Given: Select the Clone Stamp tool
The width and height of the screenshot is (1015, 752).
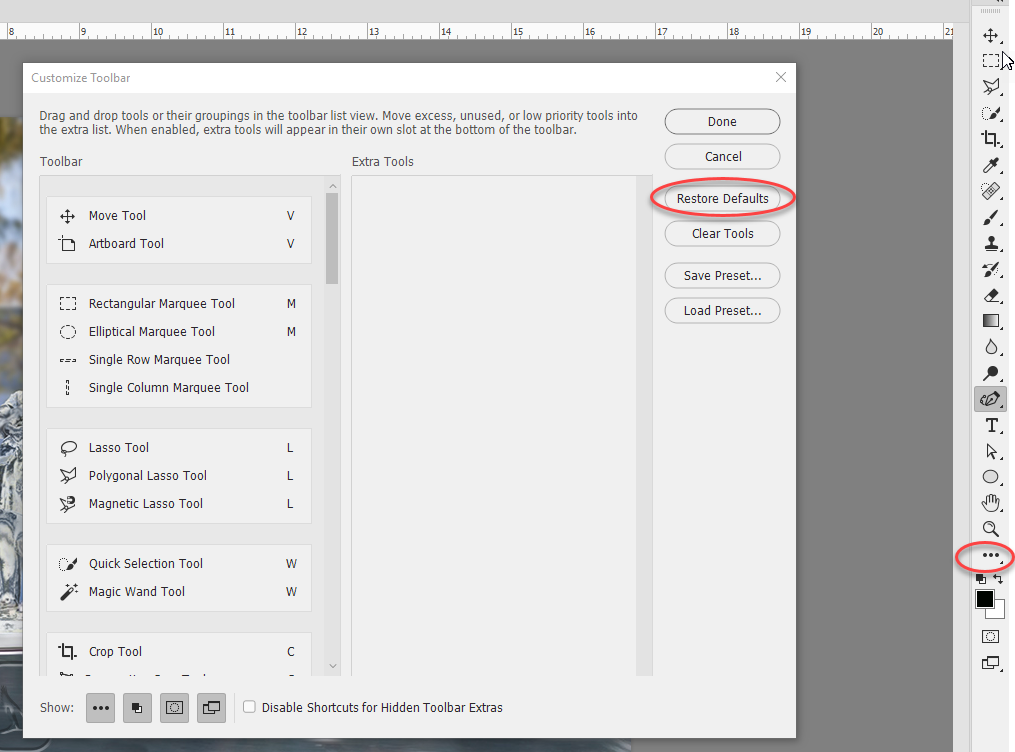Looking at the screenshot, I should tap(990, 243).
